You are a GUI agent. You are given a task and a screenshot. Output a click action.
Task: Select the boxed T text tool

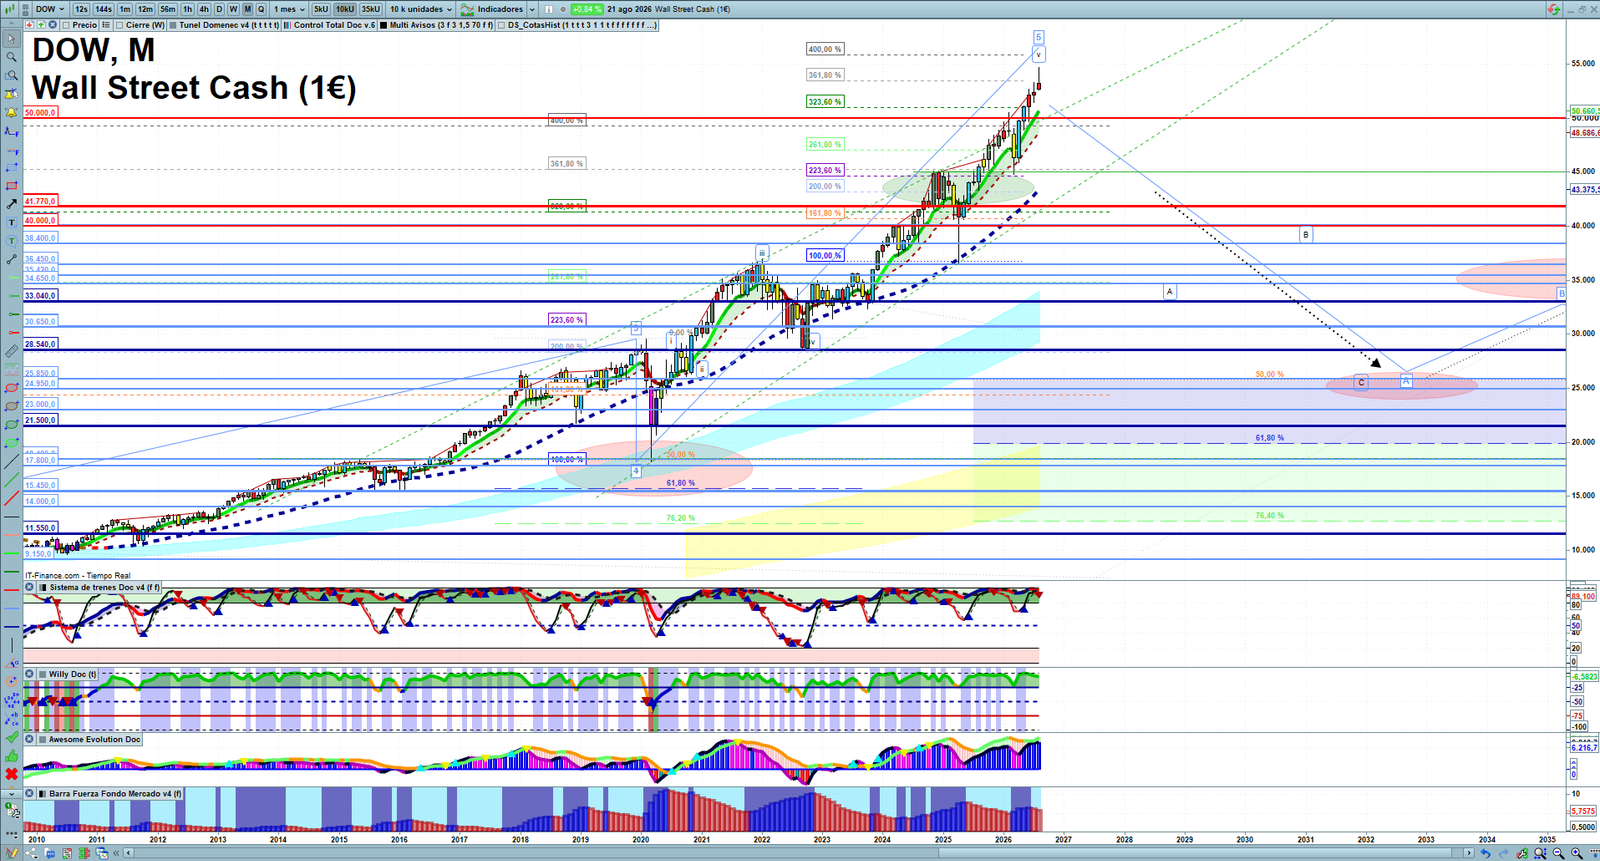coord(12,222)
